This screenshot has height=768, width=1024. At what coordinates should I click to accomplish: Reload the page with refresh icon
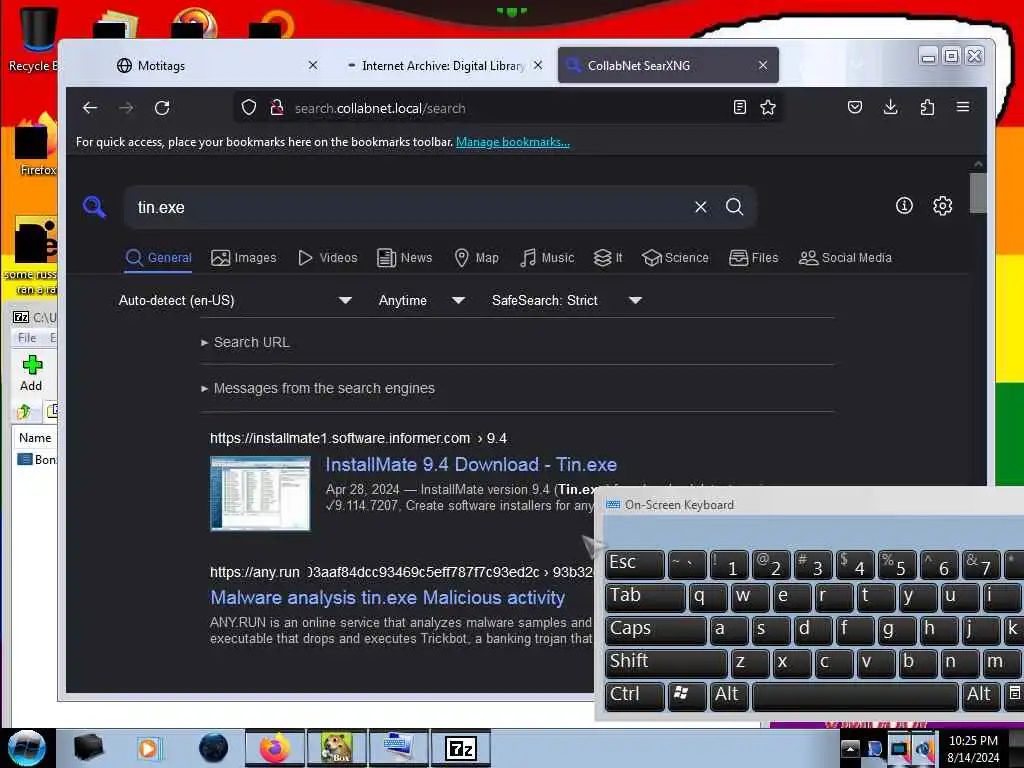pyautogui.click(x=162, y=108)
